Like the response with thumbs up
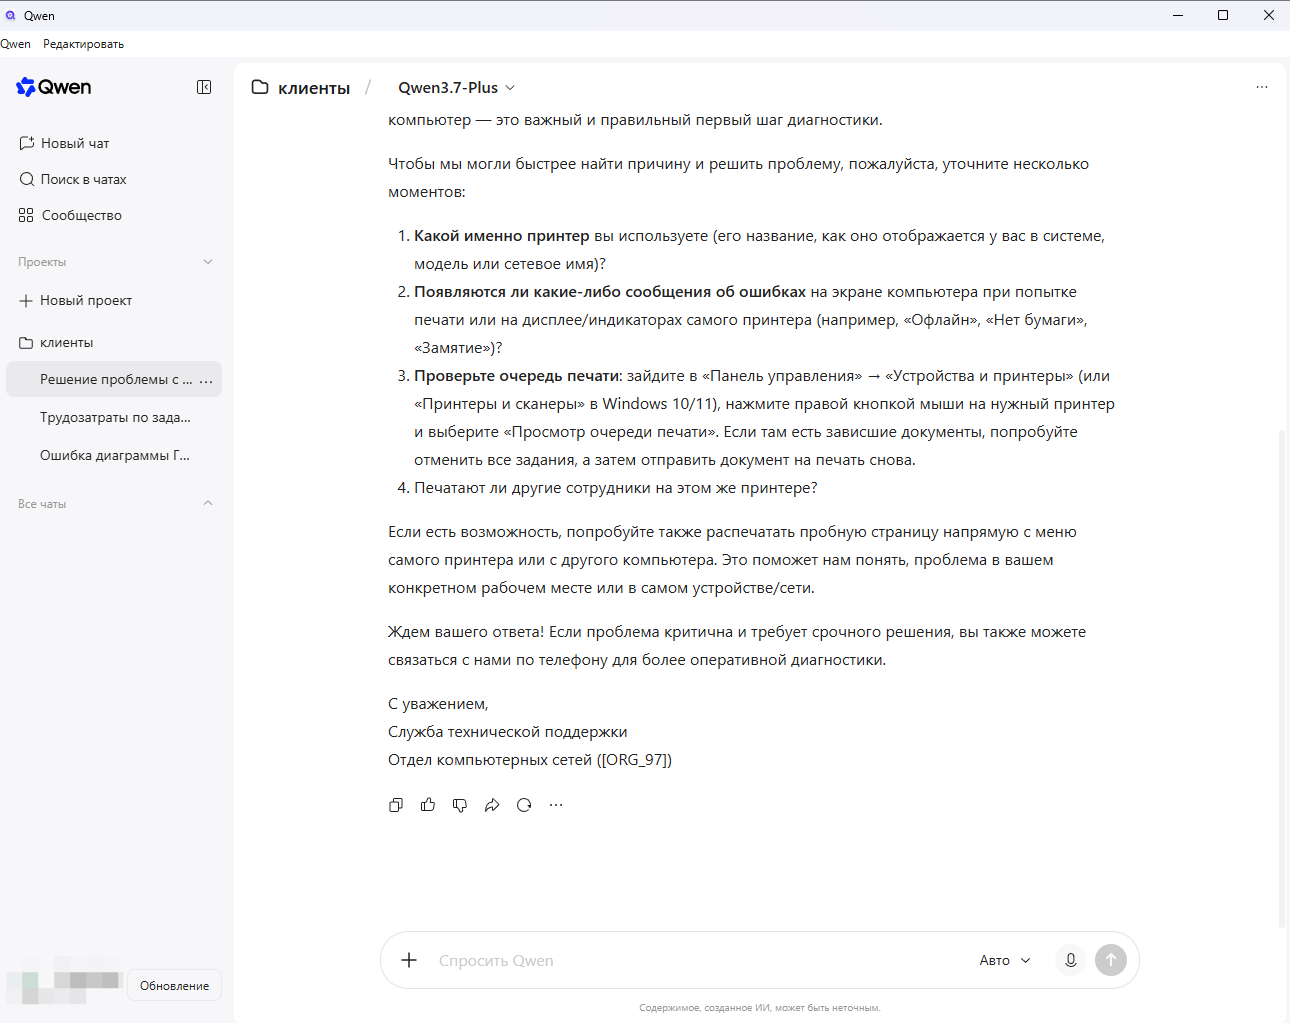This screenshot has height=1023, width=1290. coord(428,805)
